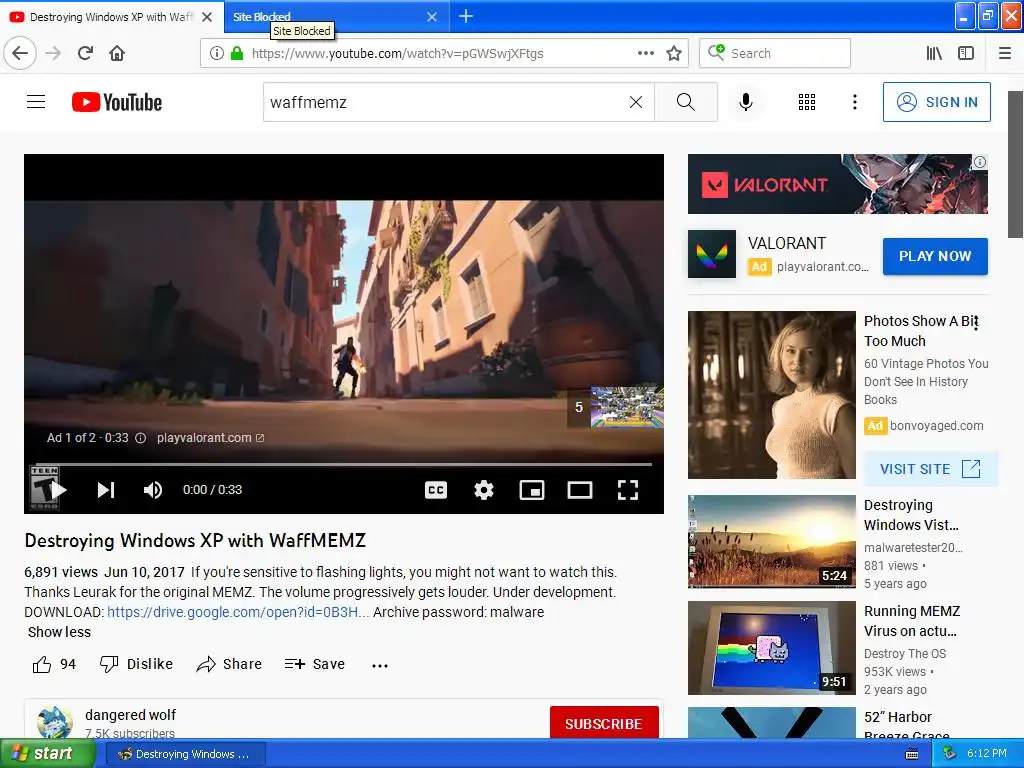Play the video ad
1024x768 pixels.
pos(57,490)
